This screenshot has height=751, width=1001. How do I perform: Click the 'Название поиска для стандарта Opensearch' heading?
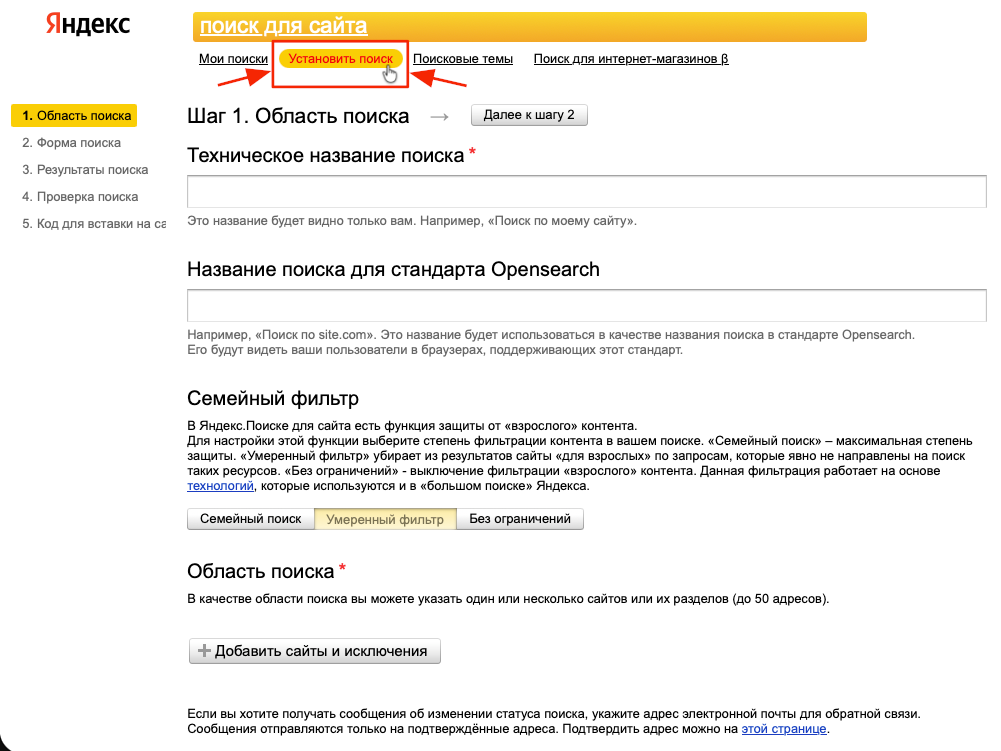coord(393,269)
